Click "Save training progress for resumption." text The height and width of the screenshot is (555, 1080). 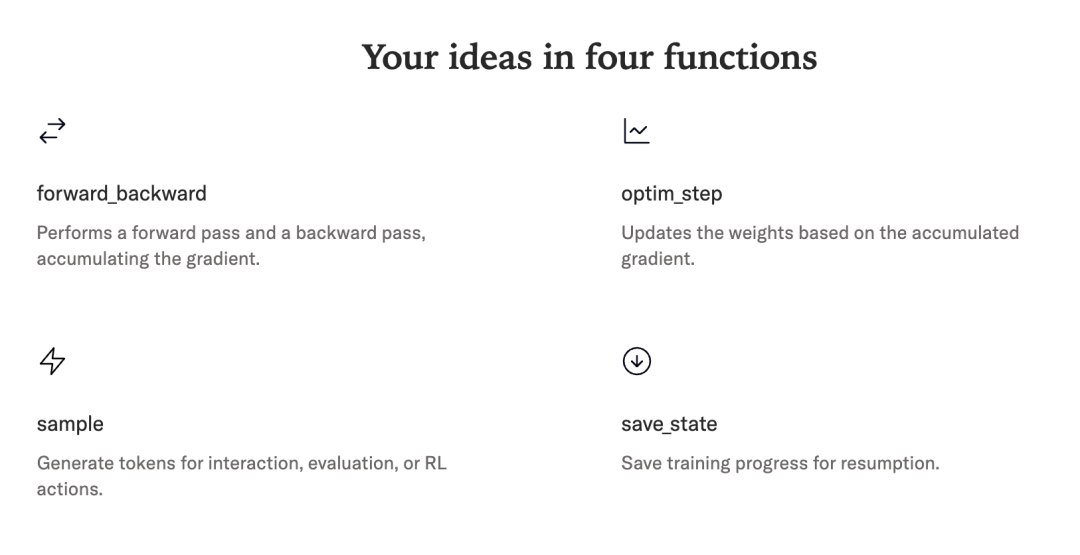pos(780,464)
